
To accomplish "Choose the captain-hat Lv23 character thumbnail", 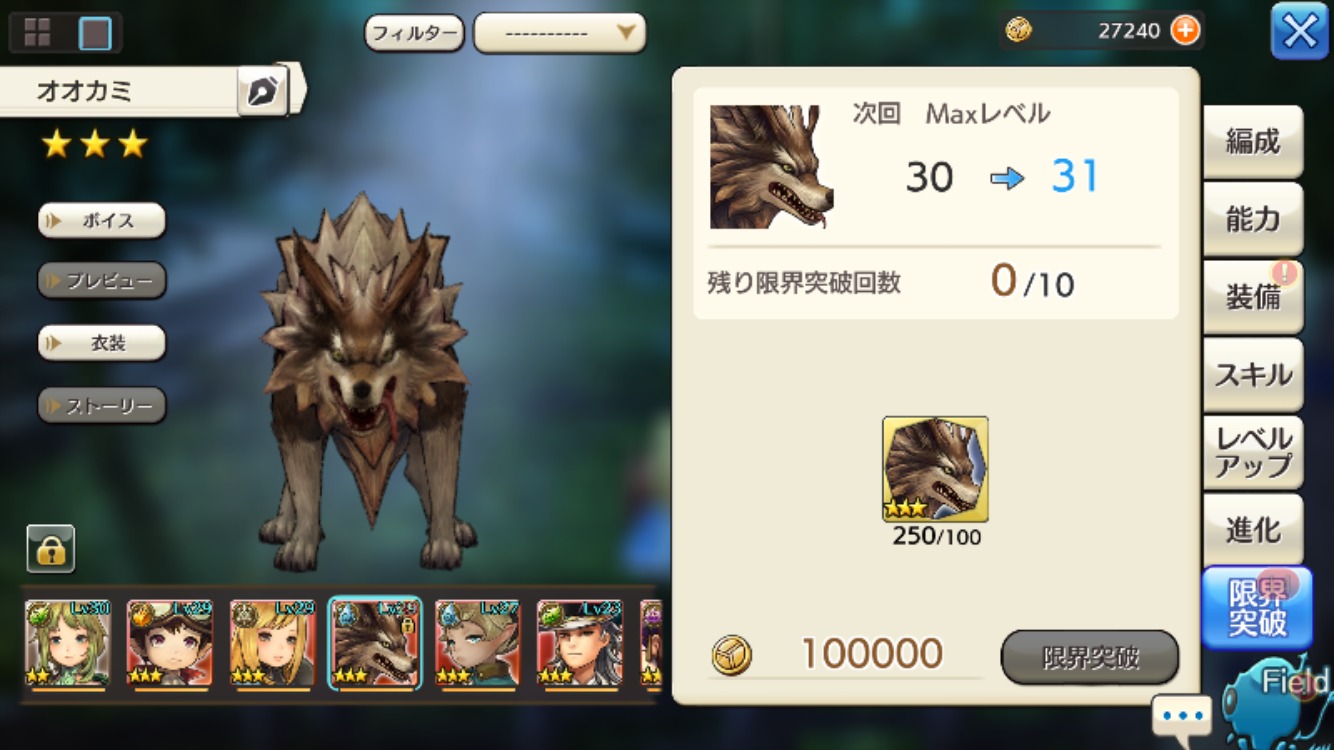I will coord(579,644).
